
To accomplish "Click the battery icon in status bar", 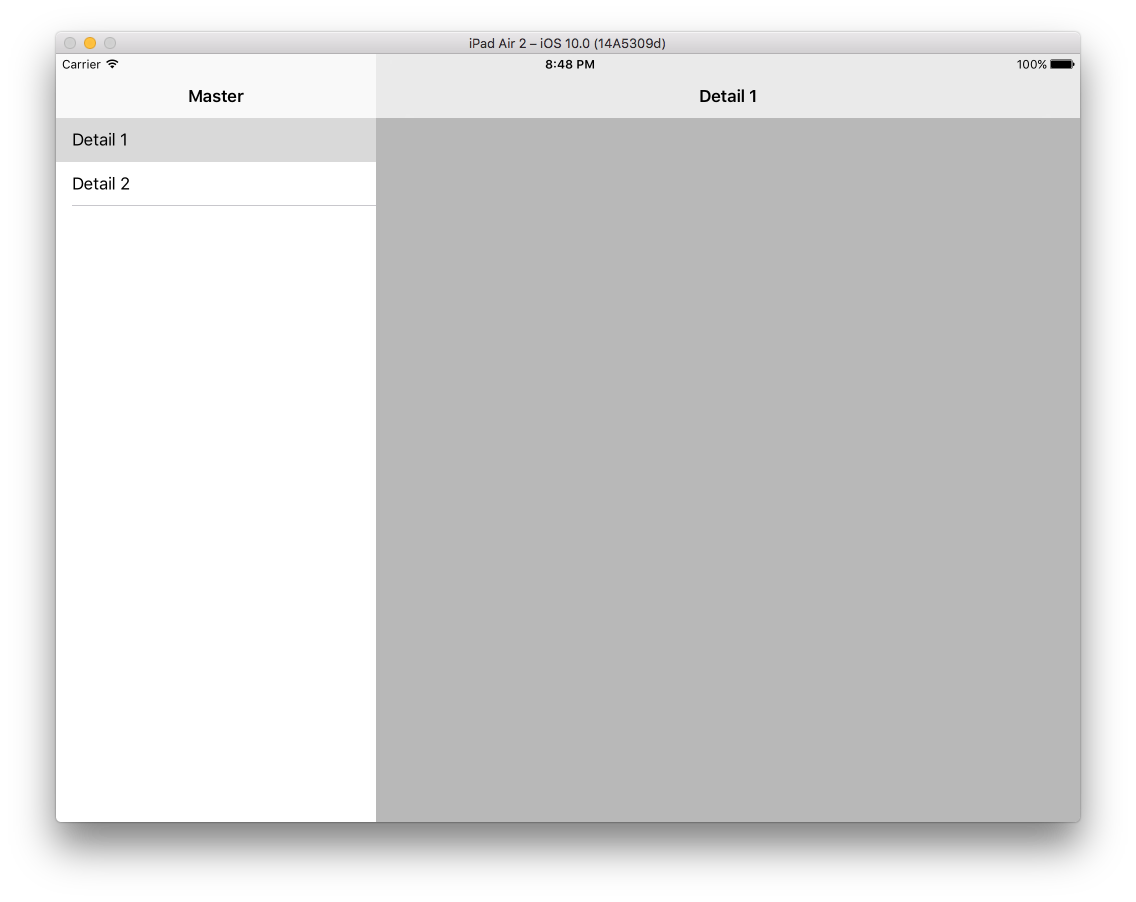I will click(x=1062, y=64).
